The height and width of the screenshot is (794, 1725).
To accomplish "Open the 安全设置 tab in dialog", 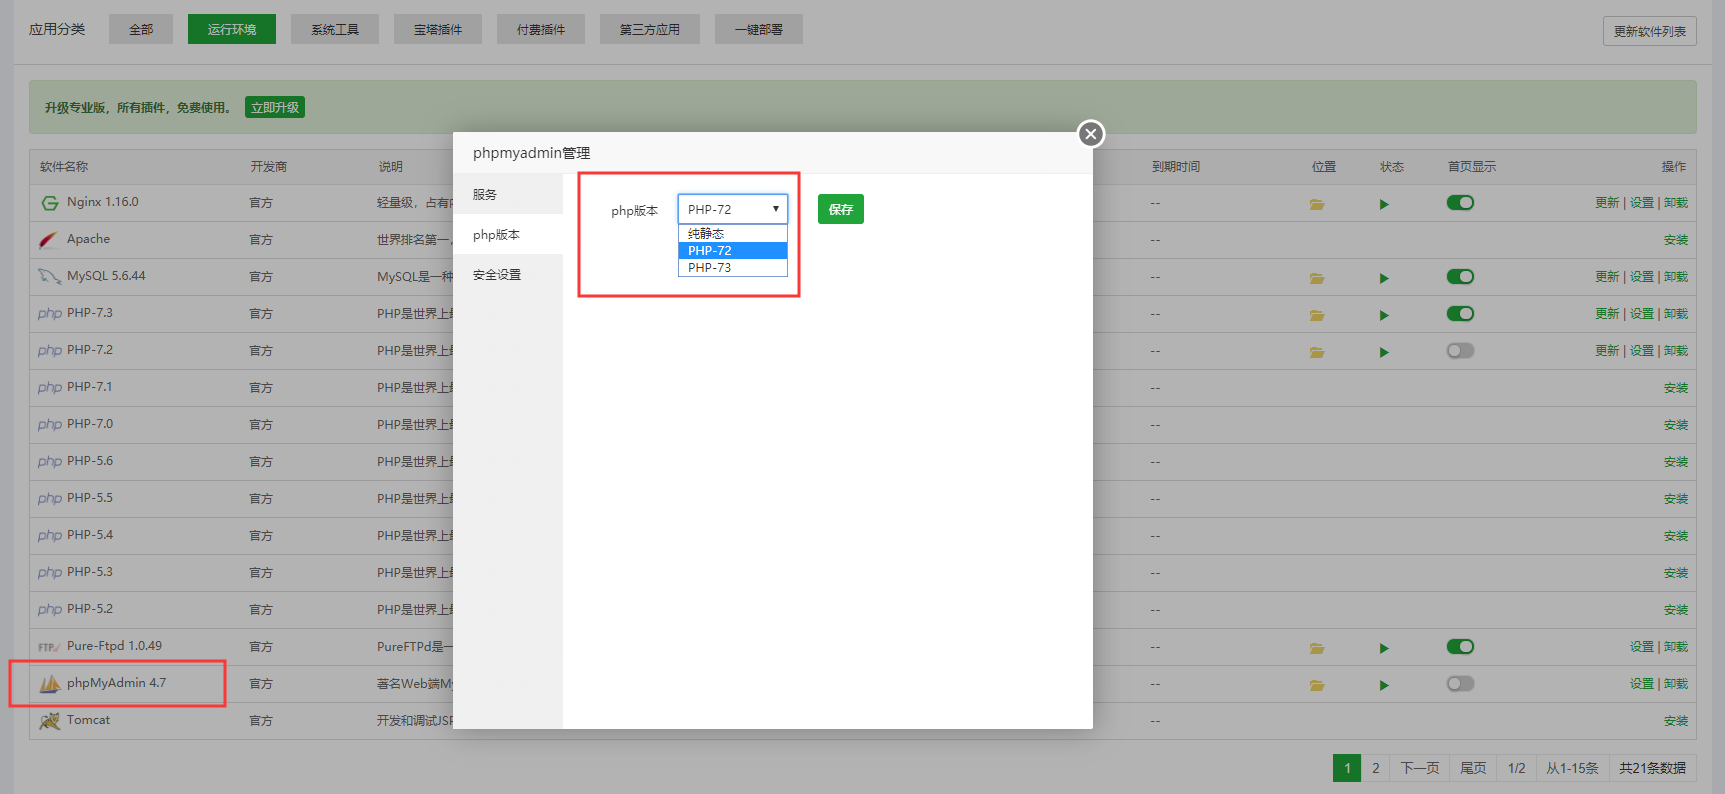I will (x=508, y=274).
